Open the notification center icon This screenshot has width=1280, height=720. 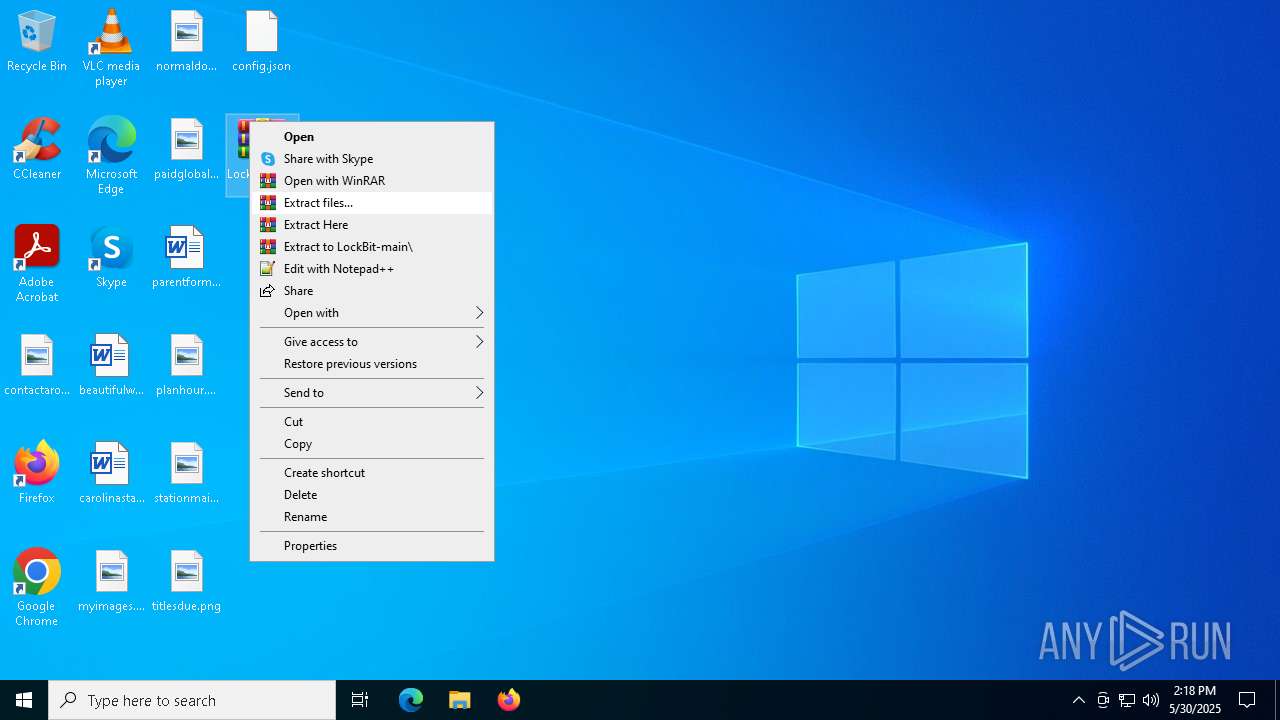[1247, 700]
